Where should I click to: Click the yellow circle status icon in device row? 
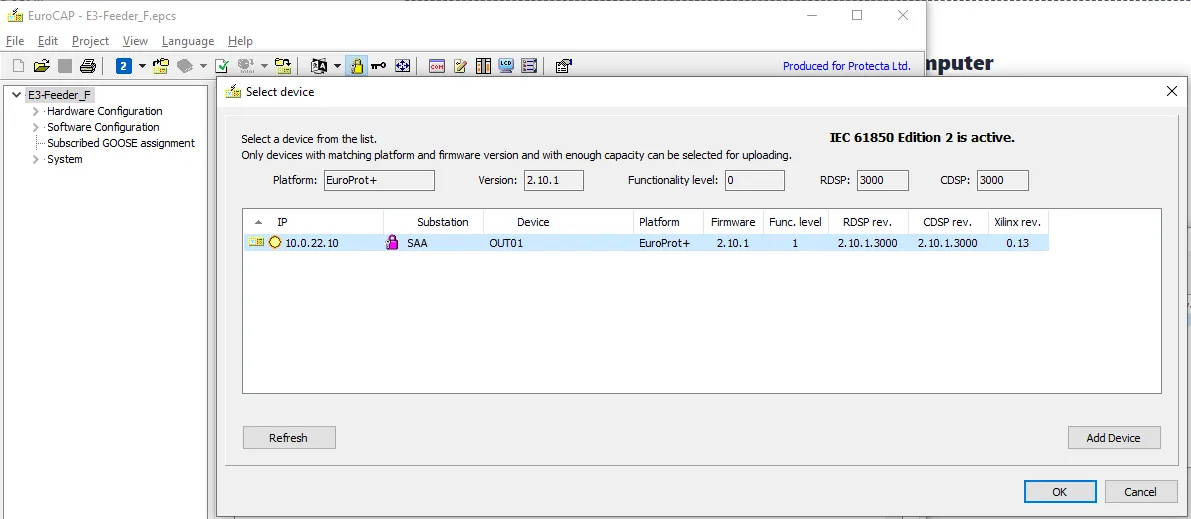click(275, 242)
